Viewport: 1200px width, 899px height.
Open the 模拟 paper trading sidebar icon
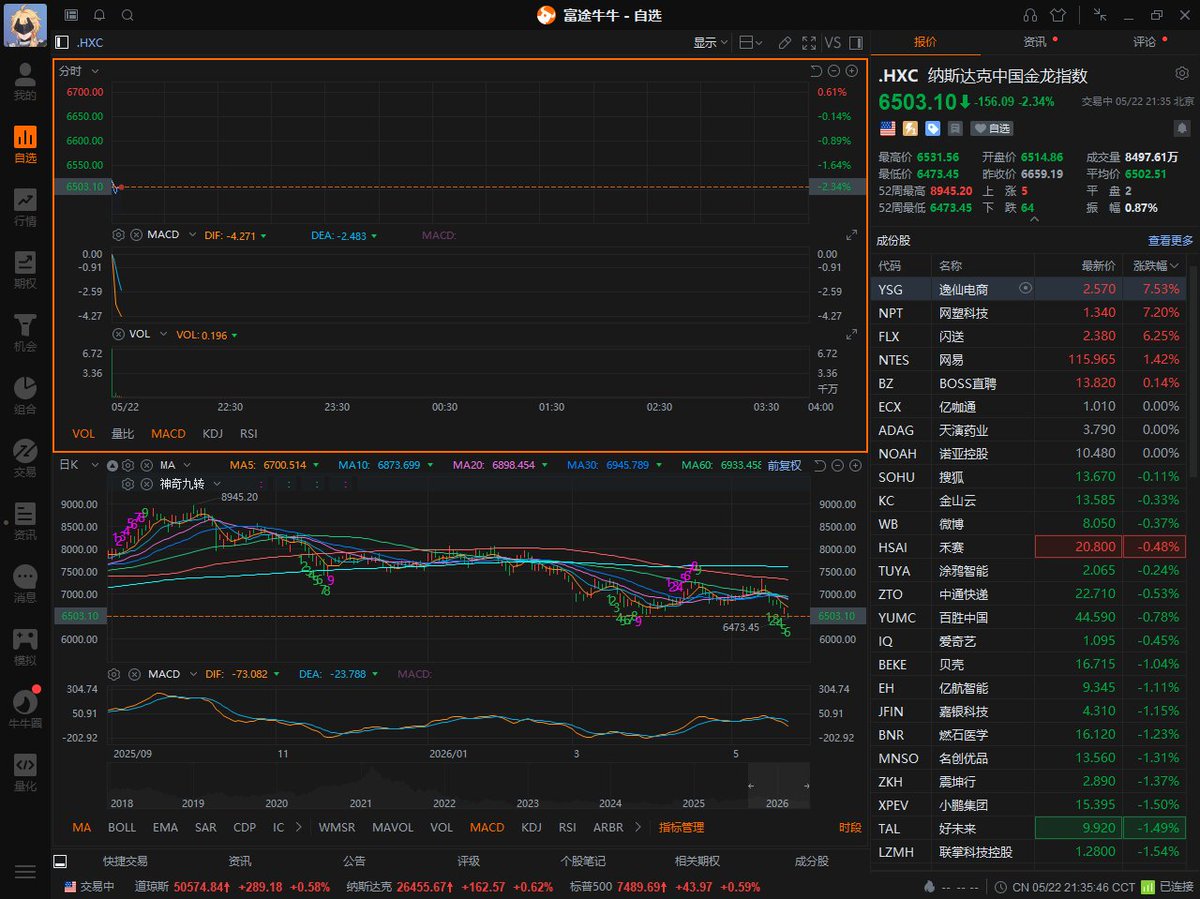tap(25, 647)
